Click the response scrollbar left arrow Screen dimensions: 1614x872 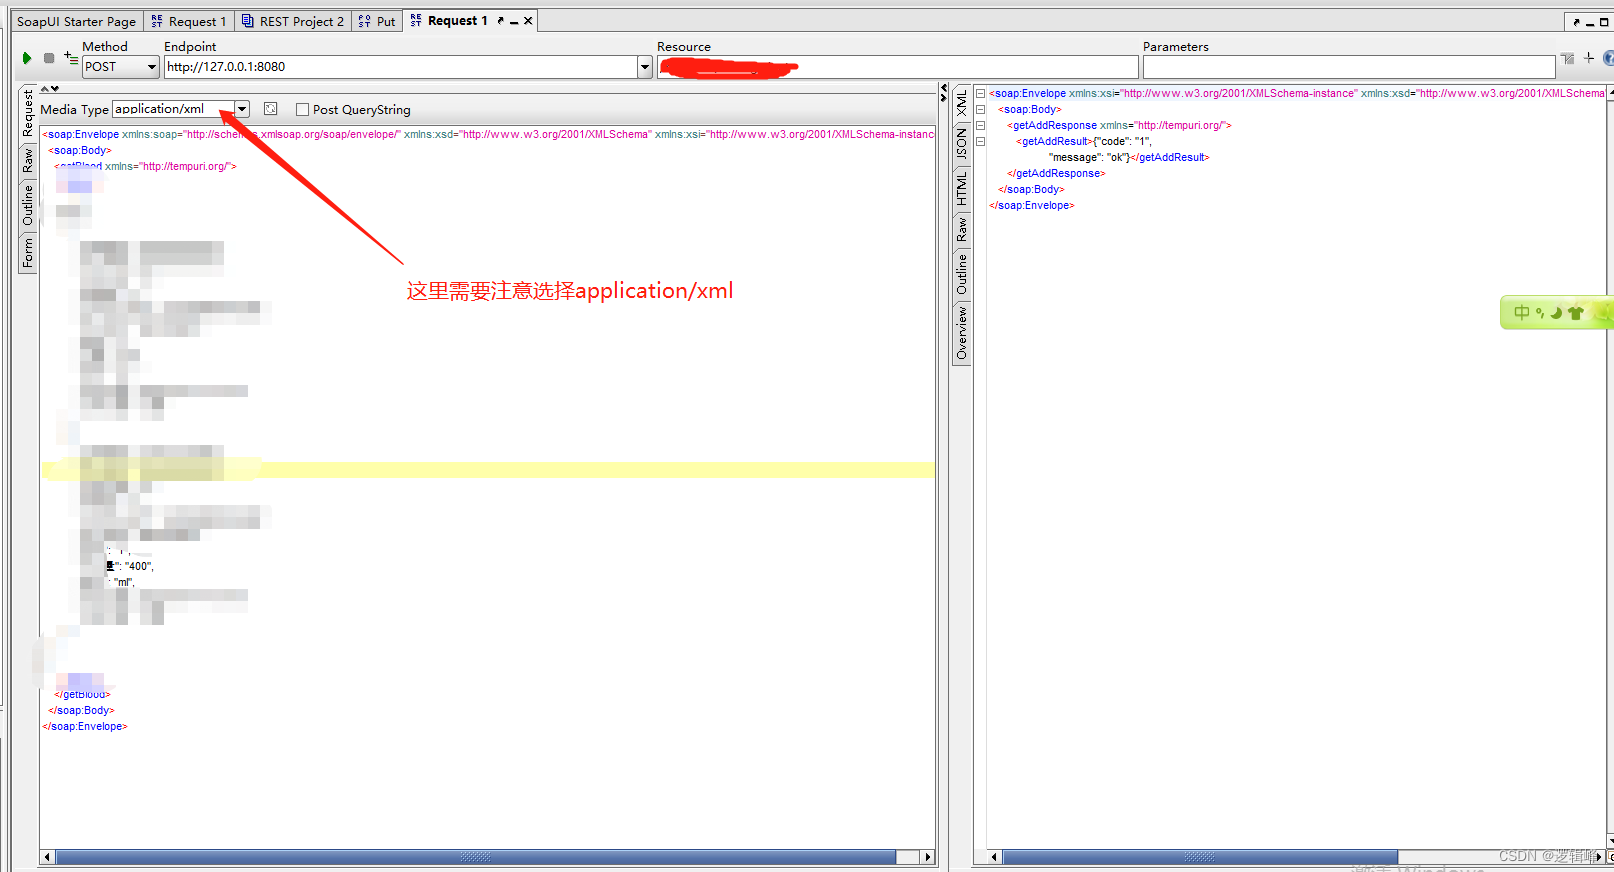click(x=994, y=857)
